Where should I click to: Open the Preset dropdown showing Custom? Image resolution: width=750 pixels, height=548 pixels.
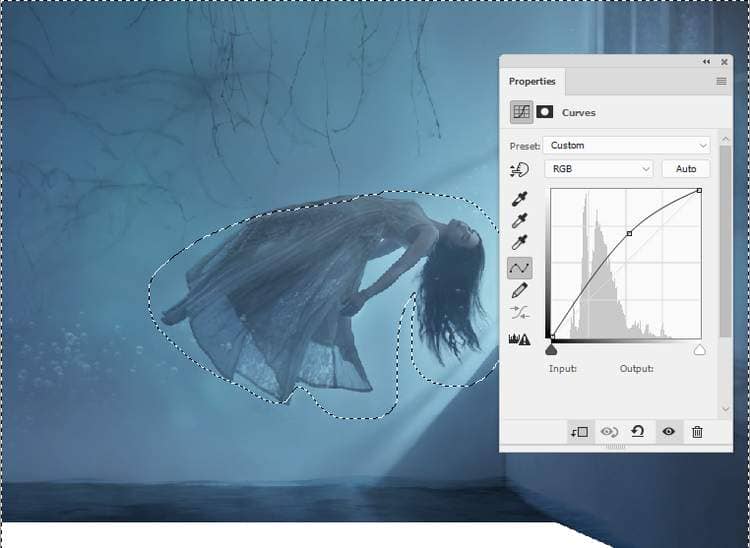click(627, 145)
